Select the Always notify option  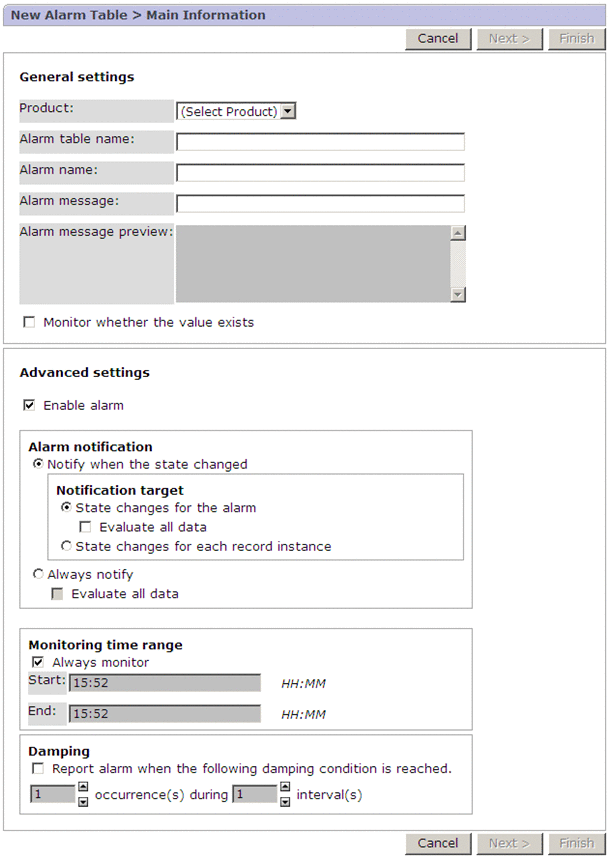click(39, 575)
